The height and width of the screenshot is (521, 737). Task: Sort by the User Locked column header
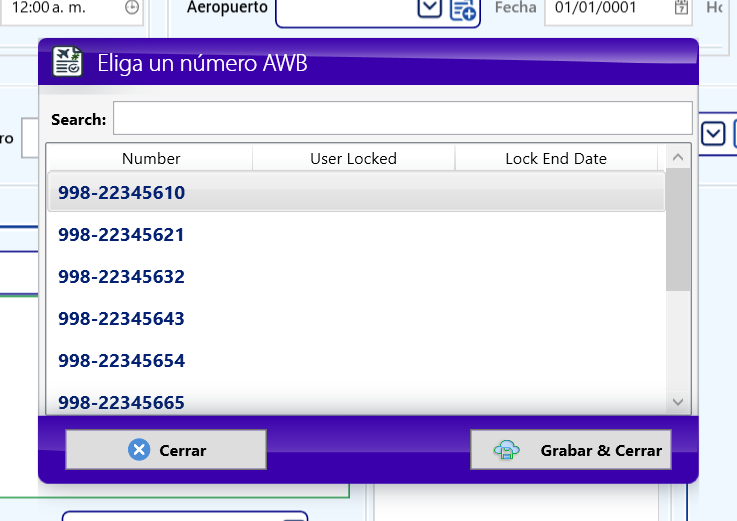click(353, 158)
